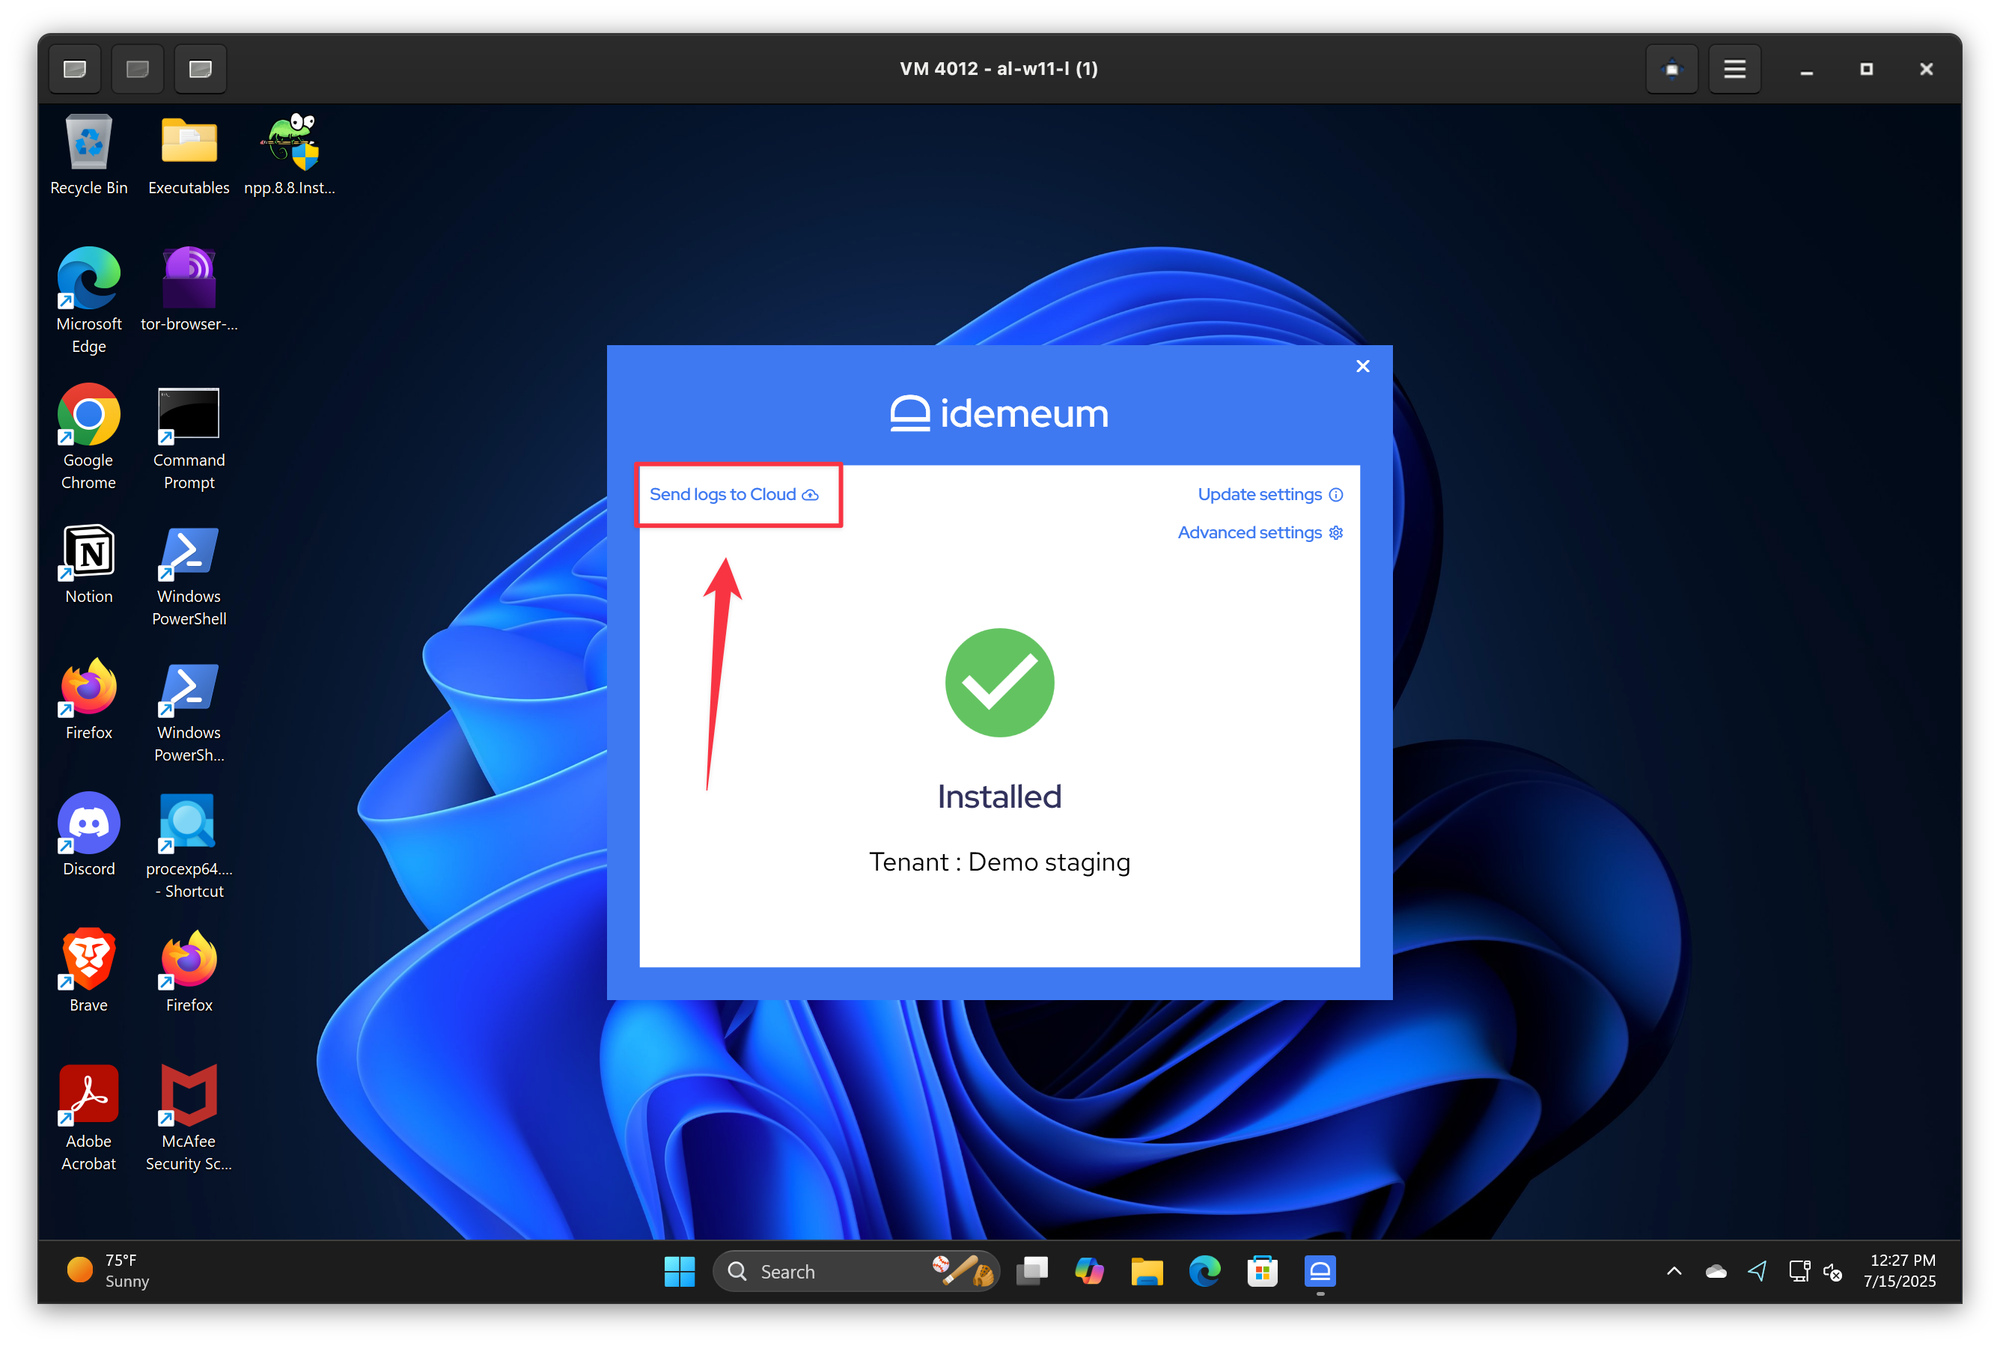
Task: Show hidden system tray icons chevron
Action: point(1674,1271)
